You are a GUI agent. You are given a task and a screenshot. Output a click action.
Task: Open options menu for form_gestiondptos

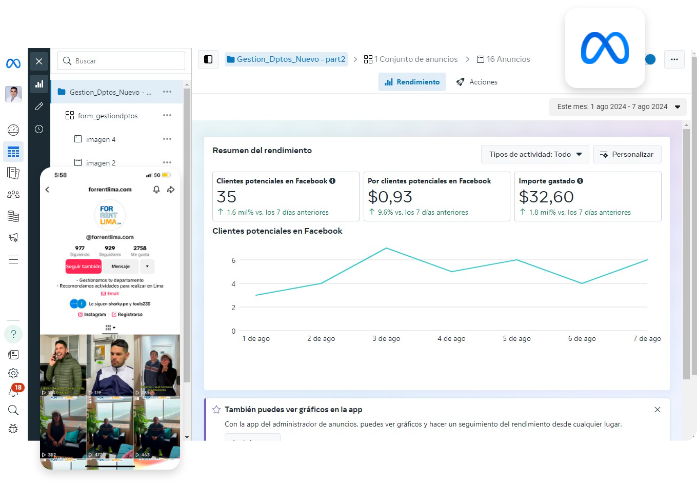(x=167, y=115)
